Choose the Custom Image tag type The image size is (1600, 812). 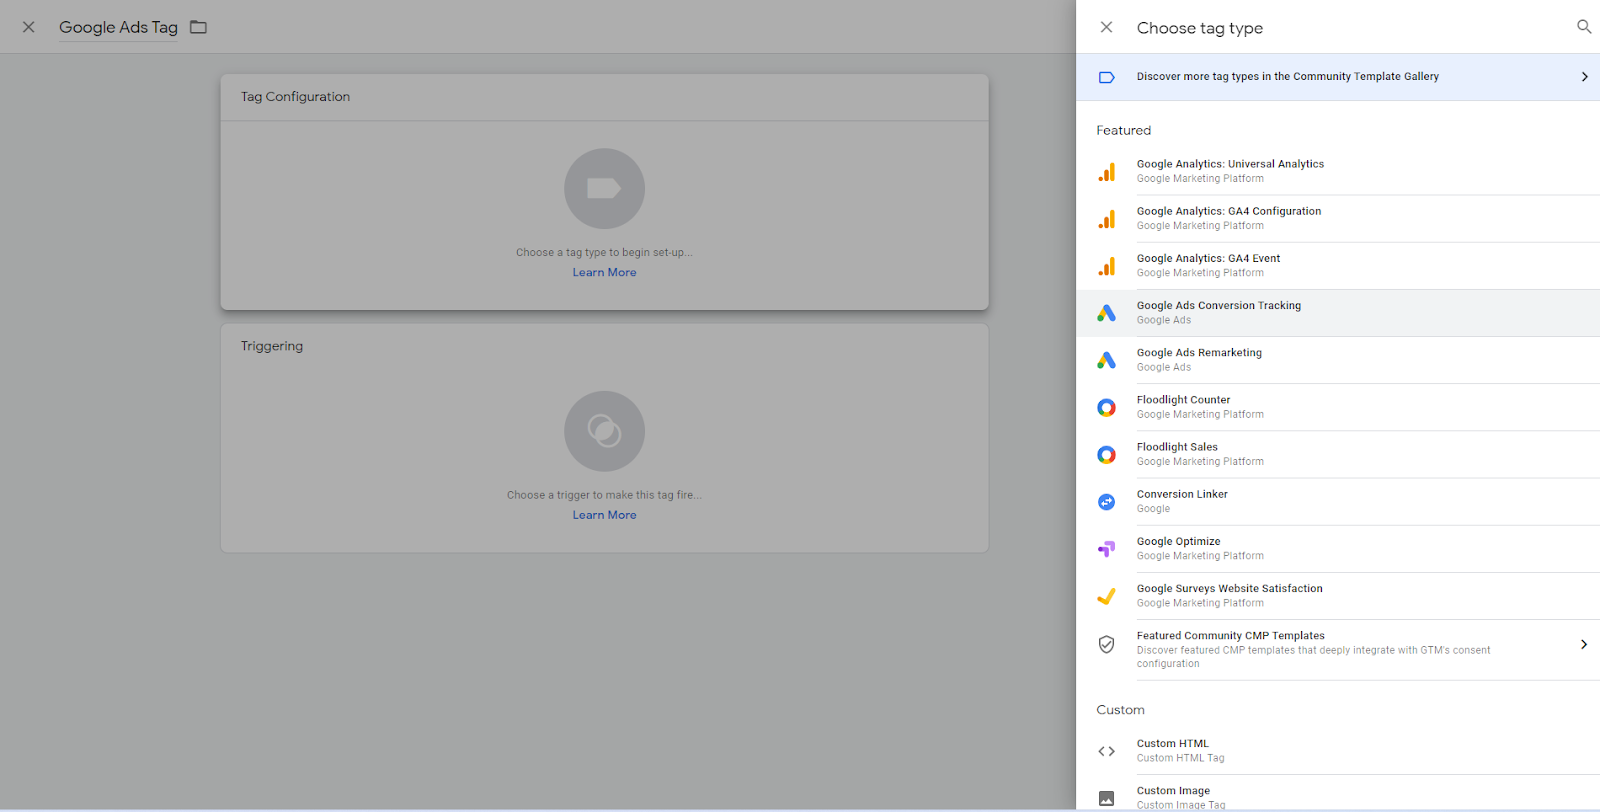1338,795
